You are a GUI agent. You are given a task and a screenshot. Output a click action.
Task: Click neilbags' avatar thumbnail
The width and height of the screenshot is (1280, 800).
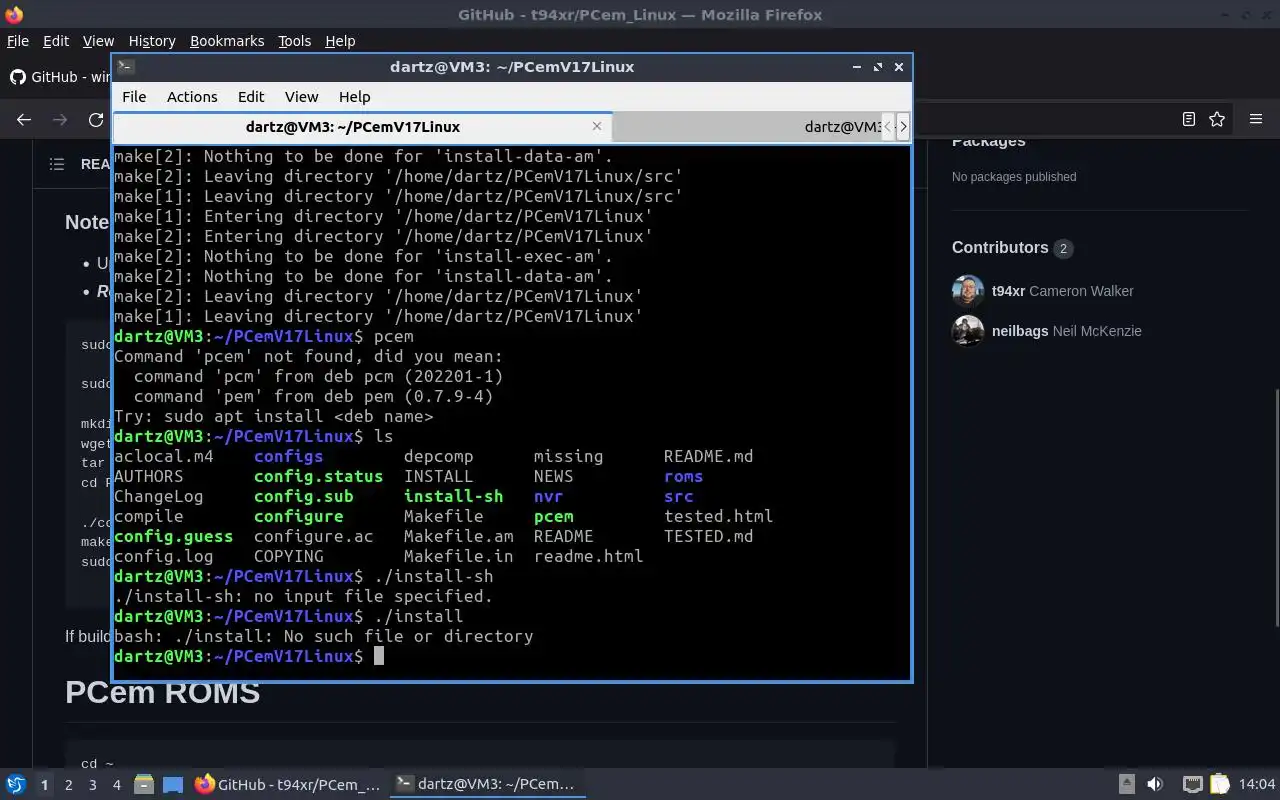click(x=968, y=331)
